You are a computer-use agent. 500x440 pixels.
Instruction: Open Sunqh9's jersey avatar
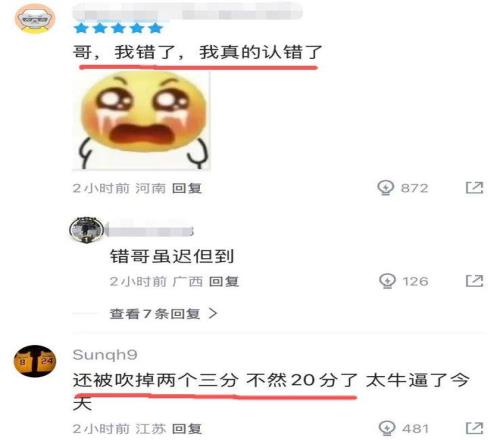35,361
